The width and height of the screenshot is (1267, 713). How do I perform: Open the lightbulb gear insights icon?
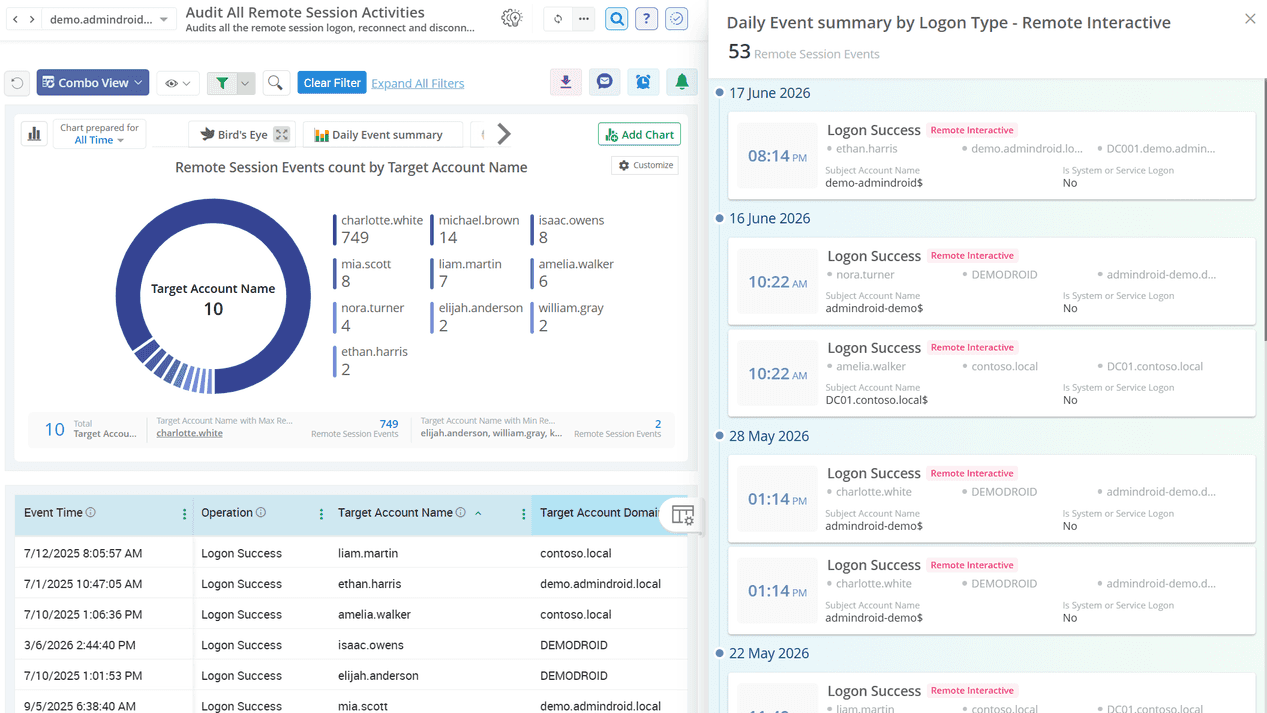[511, 19]
